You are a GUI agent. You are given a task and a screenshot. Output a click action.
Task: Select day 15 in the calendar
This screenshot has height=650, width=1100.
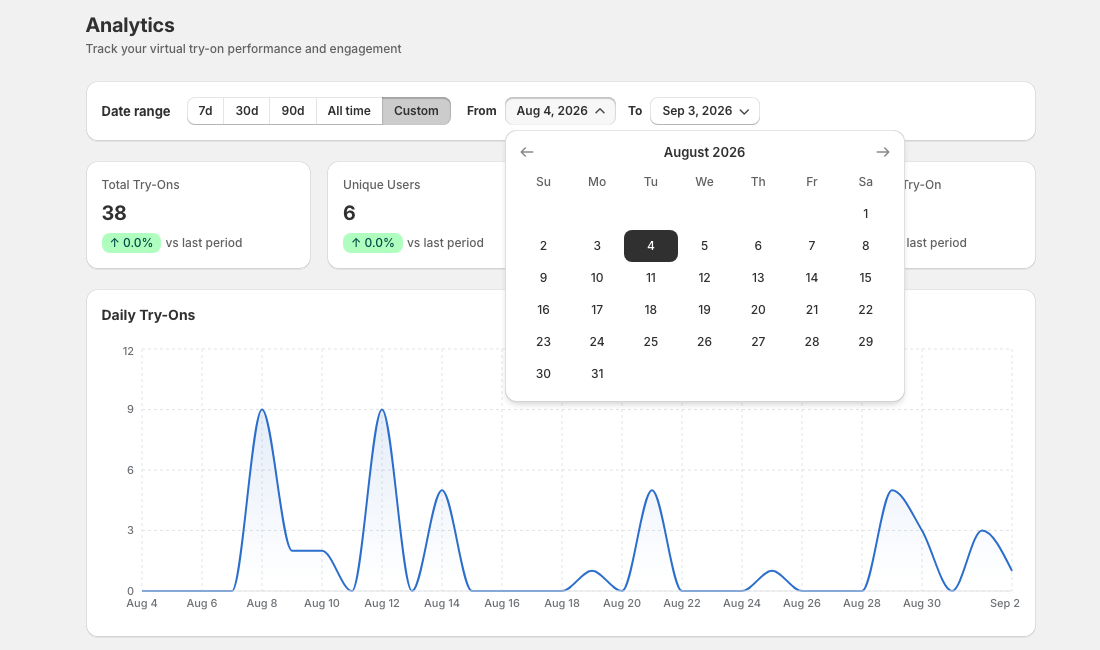click(866, 278)
